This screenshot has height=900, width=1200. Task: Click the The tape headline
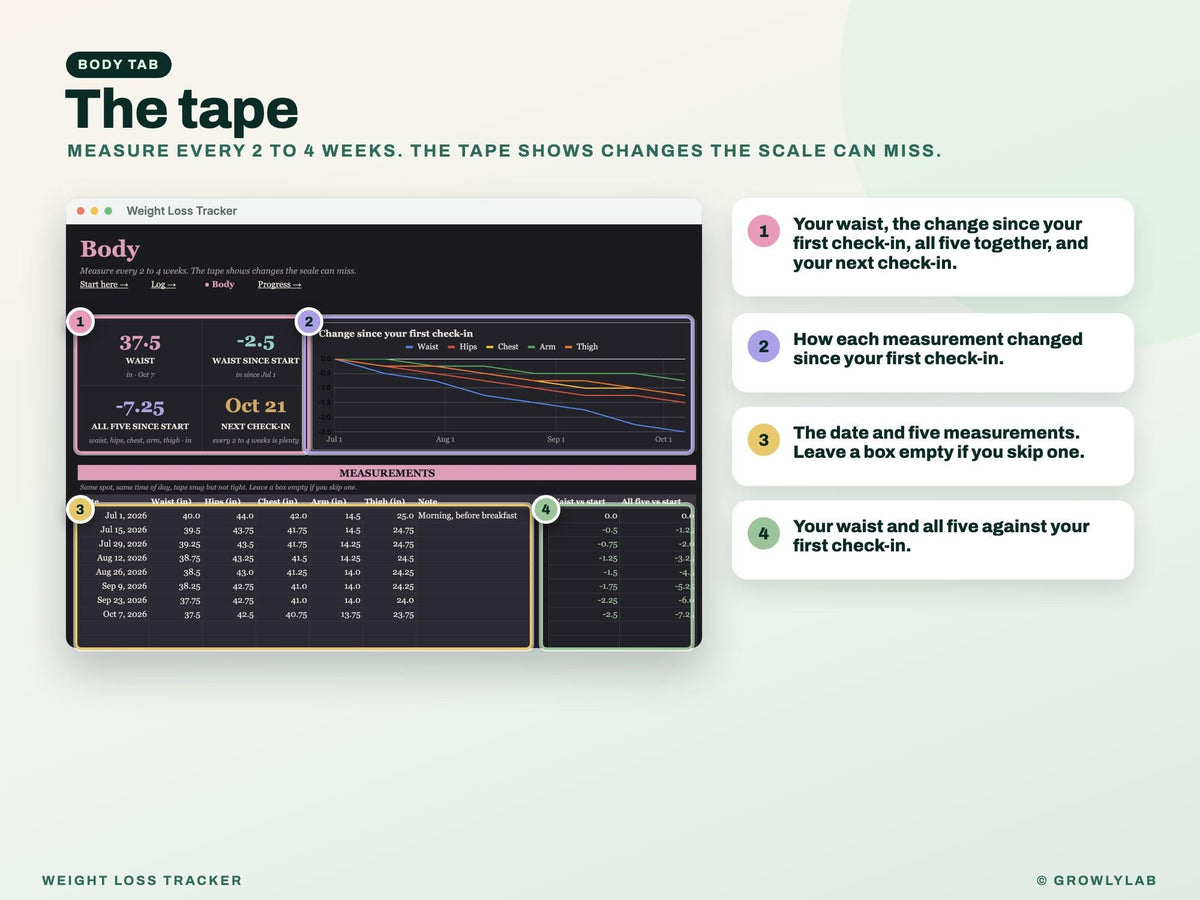(x=182, y=108)
